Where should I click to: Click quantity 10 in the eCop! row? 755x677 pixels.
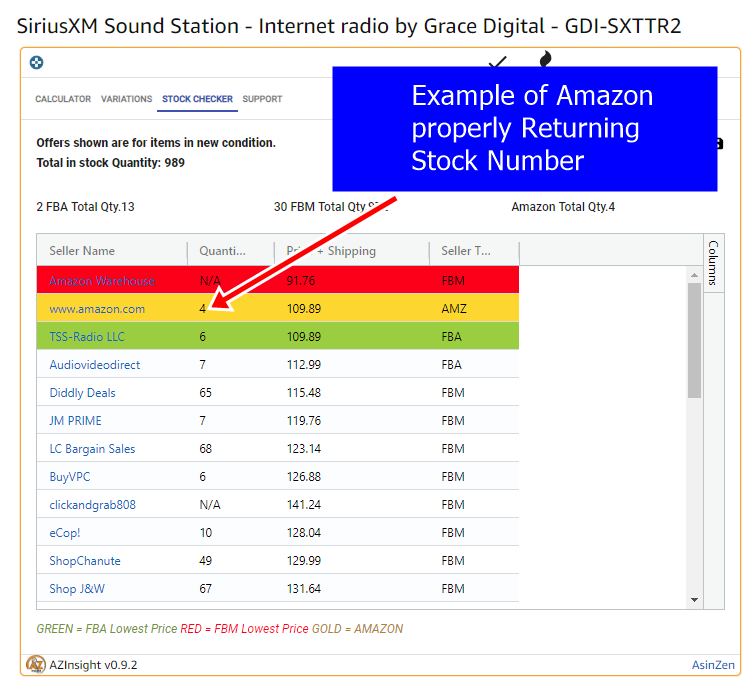coord(206,533)
